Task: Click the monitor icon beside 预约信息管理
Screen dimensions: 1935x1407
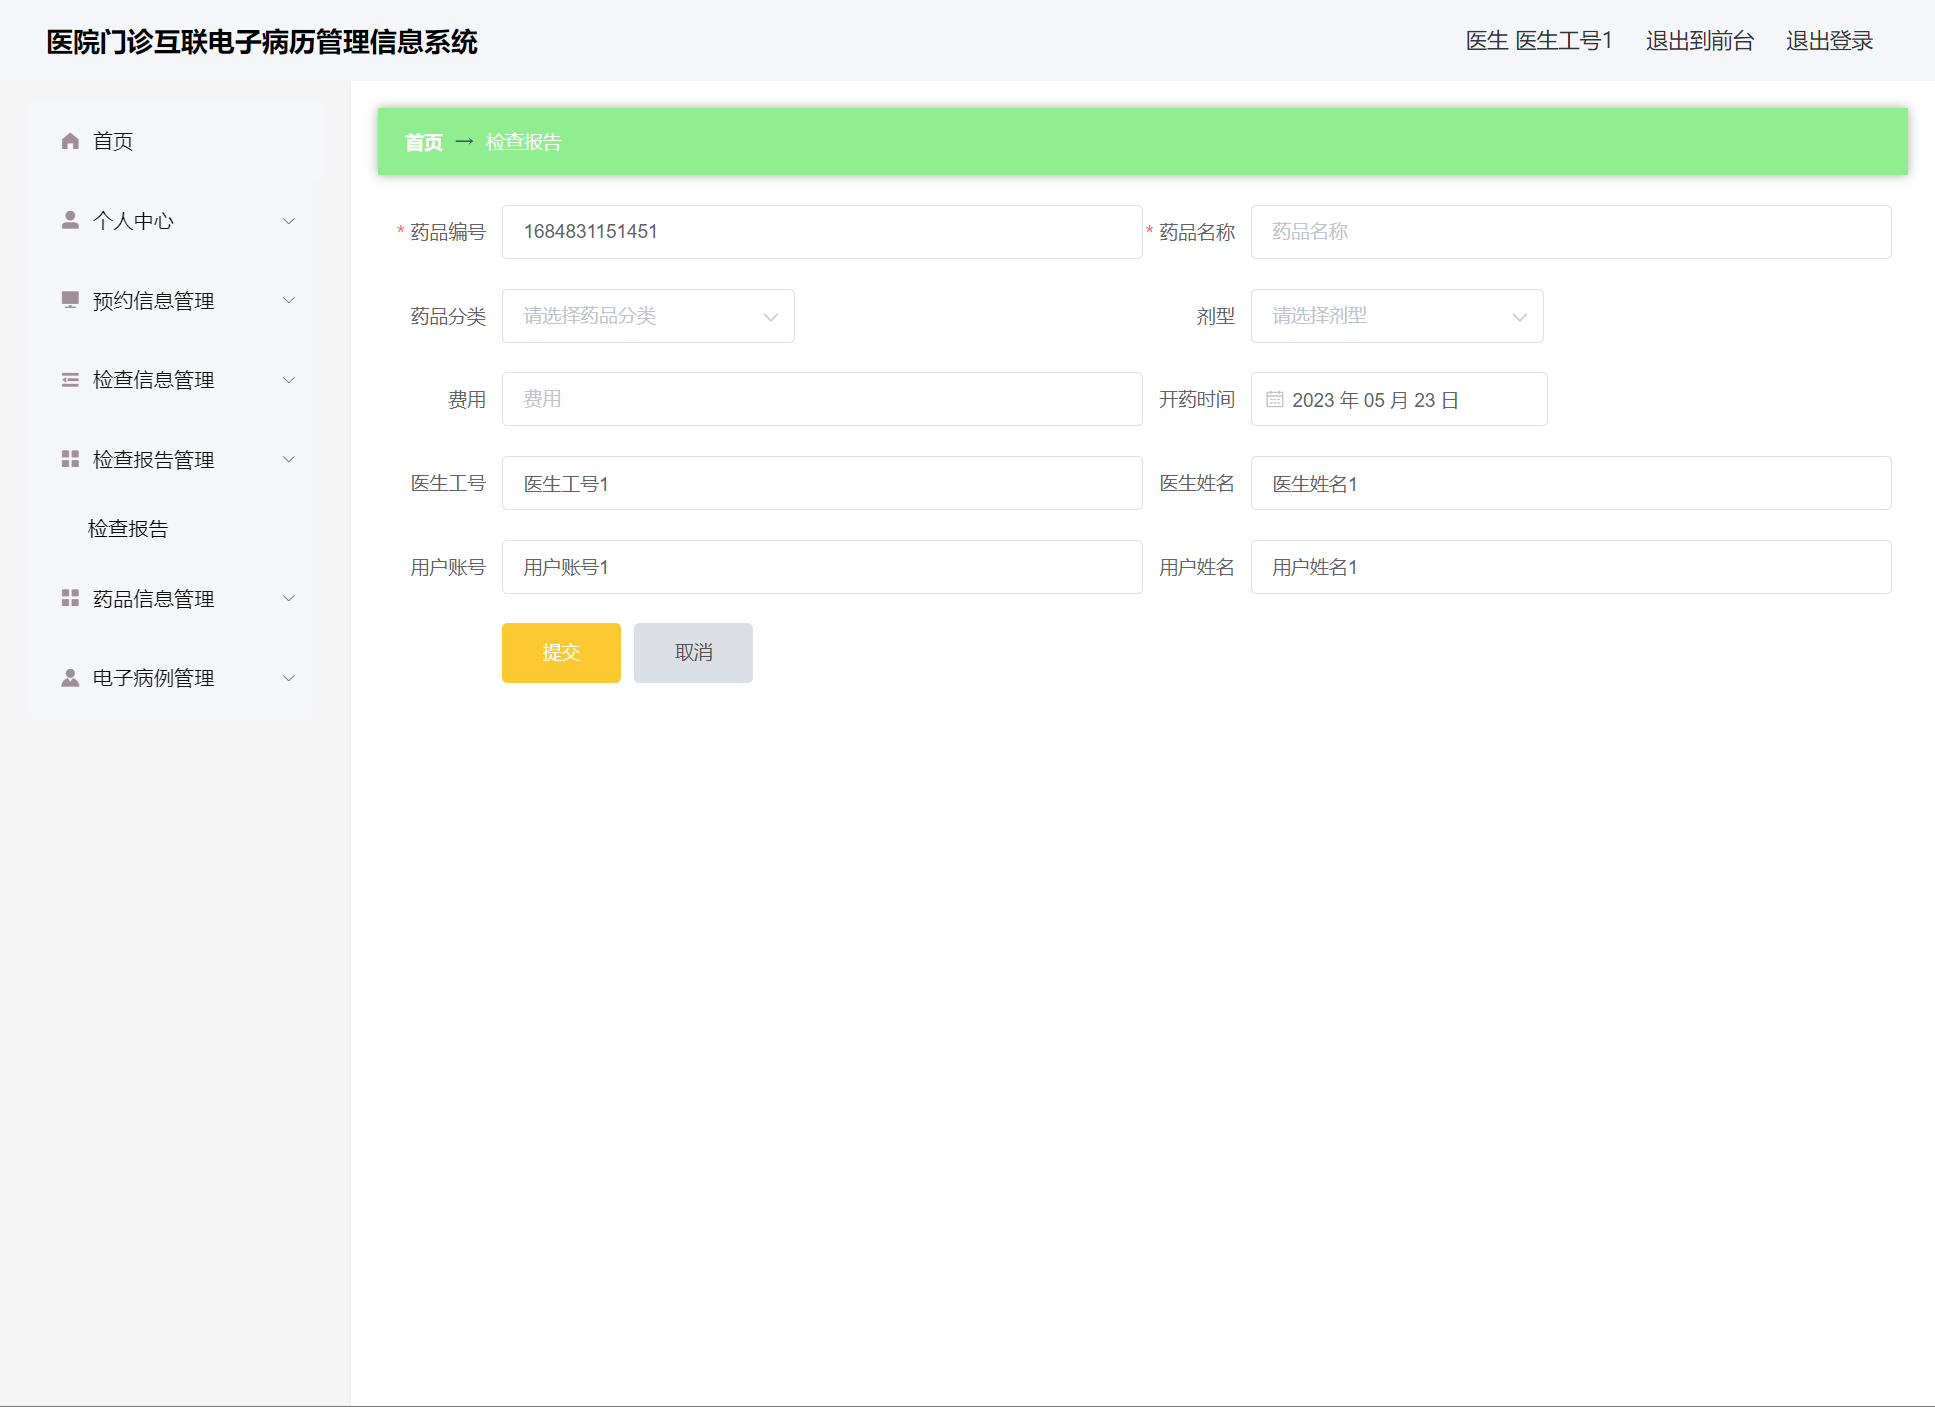Action: tap(70, 300)
